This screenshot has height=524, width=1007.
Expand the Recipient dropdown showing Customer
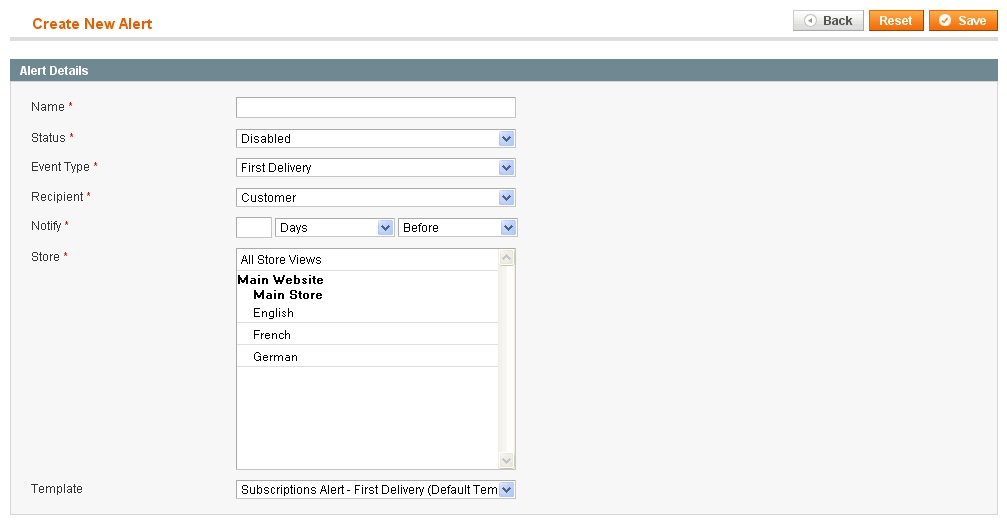[x=376, y=198]
